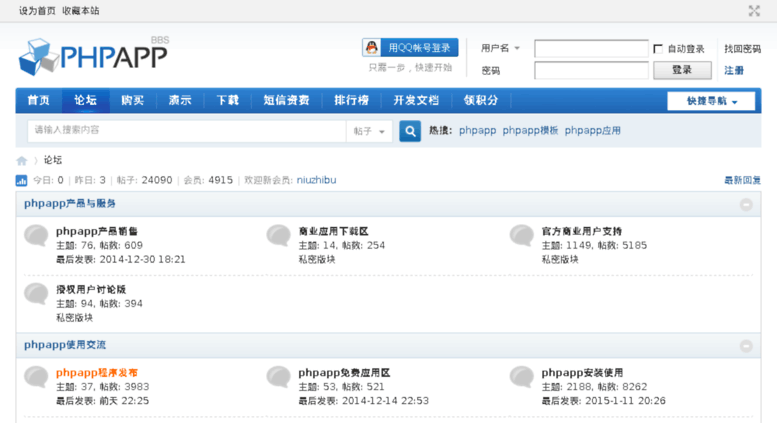Click hot search link phpapp

(477, 131)
